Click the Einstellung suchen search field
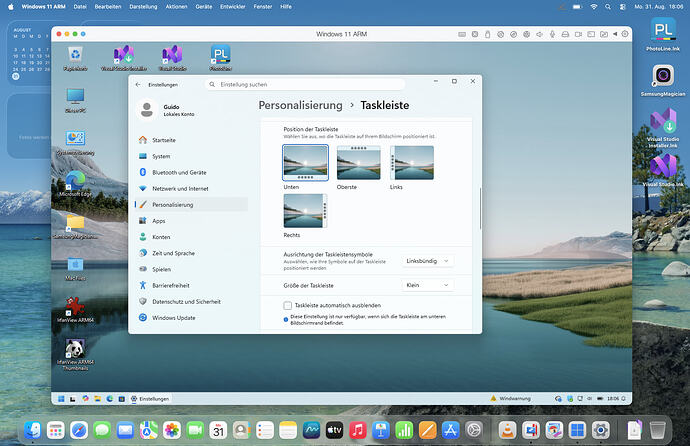Viewport: 690px width, 446px height. tap(305, 84)
